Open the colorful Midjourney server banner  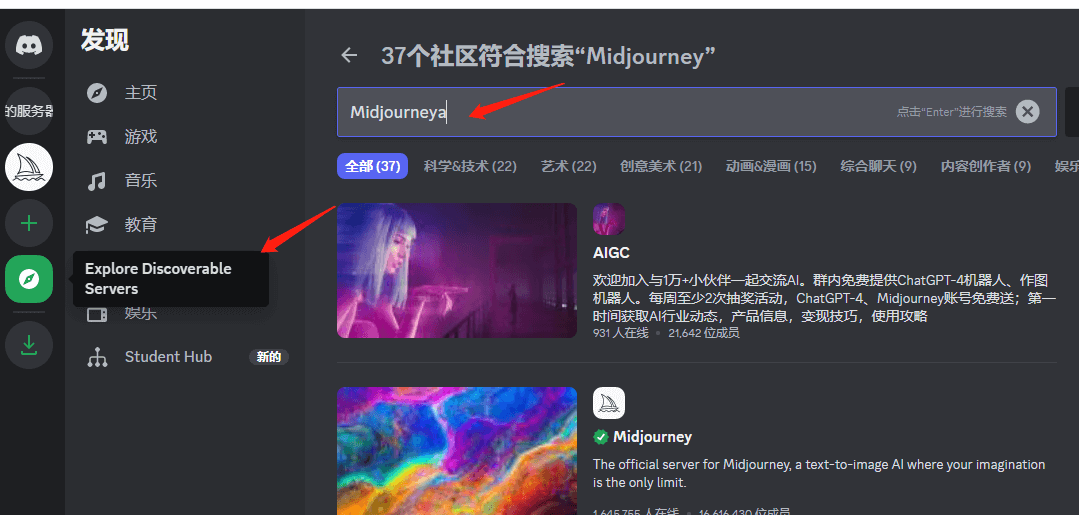click(457, 451)
